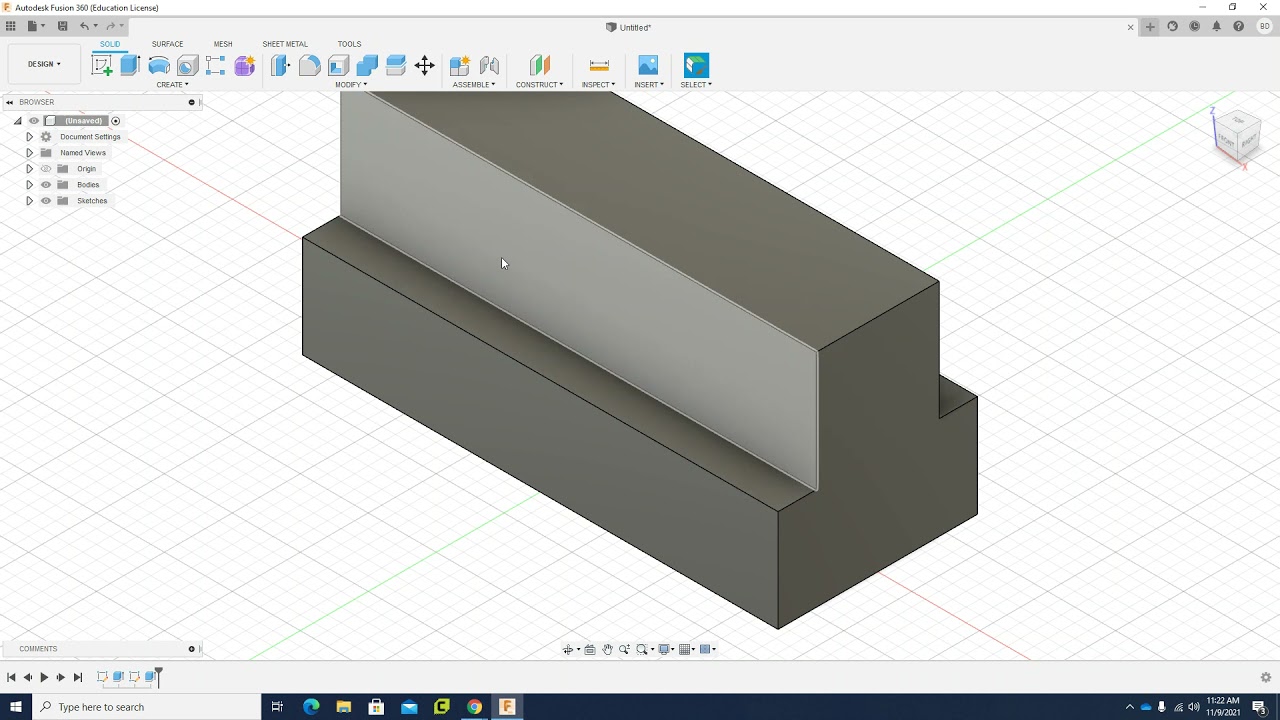Viewport: 1280px width, 720px height.
Task: Select the Zoom tool in navigation bar
Action: (x=624, y=649)
